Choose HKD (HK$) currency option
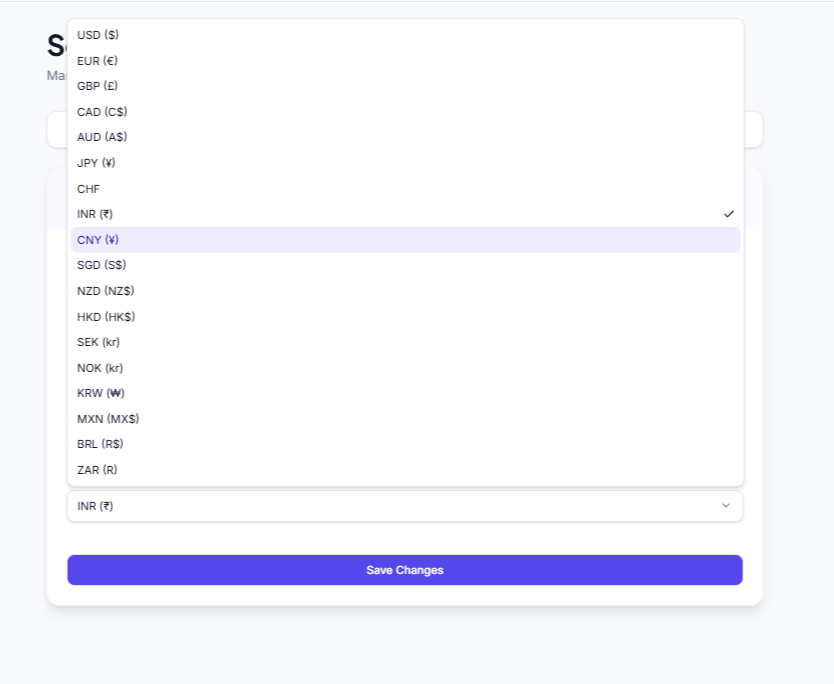 click(106, 317)
